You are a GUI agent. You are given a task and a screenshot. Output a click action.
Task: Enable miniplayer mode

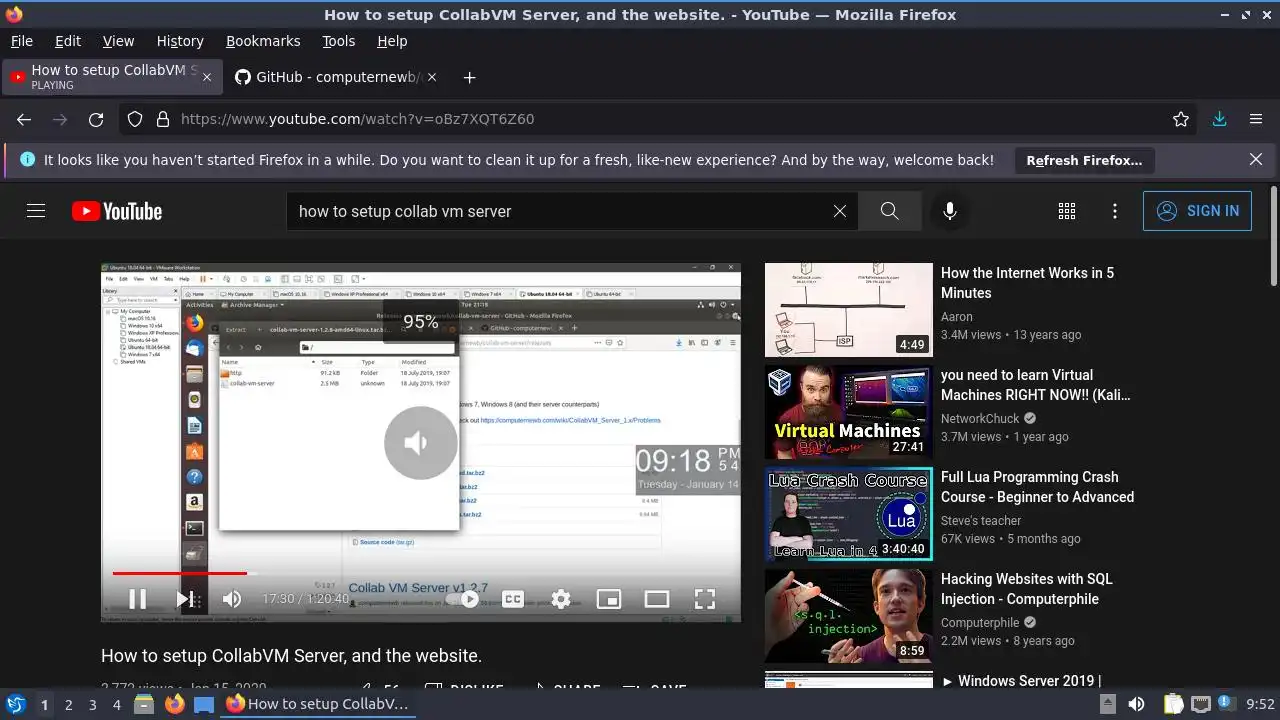tap(609, 599)
